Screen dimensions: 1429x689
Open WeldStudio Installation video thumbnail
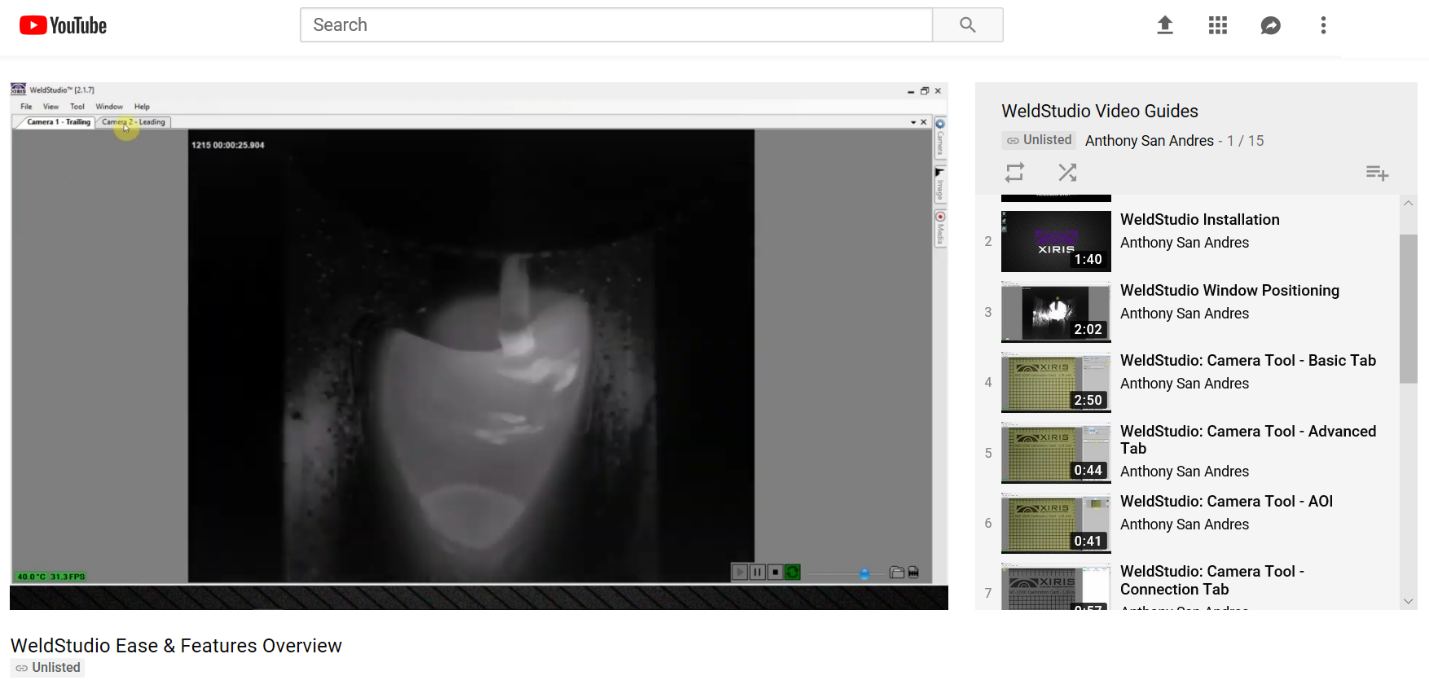(1056, 241)
